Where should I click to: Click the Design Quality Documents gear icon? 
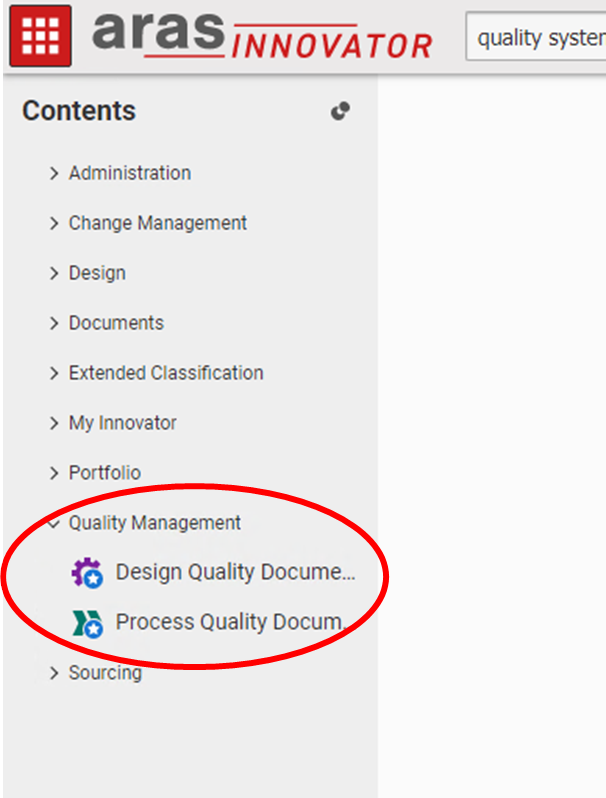[87, 573]
